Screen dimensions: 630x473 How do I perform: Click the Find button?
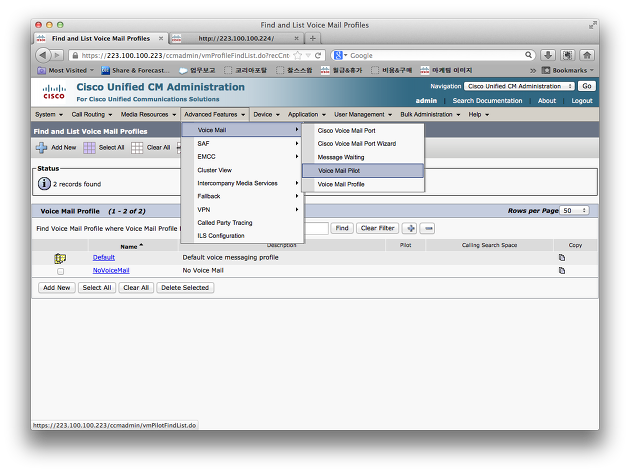(x=342, y=228)
